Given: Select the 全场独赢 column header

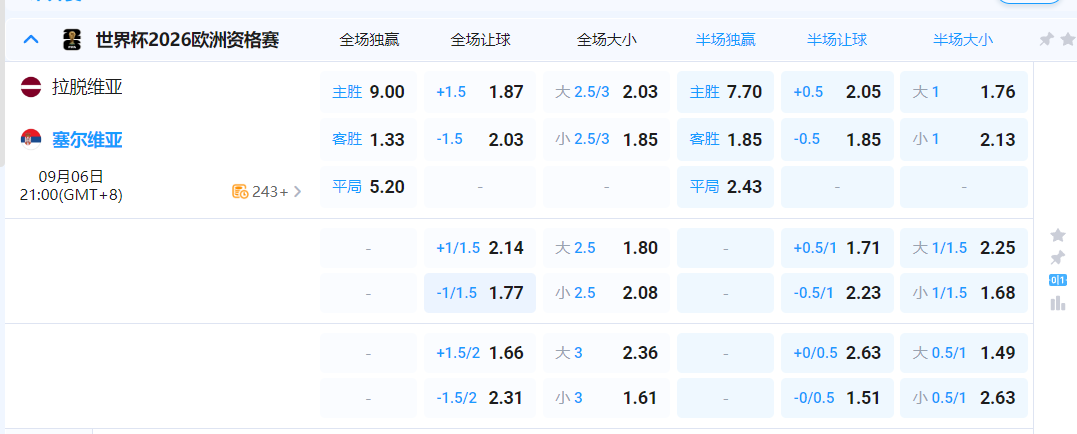Looking at the screenshot, I should pyautogui.click(x=369, y=40).
